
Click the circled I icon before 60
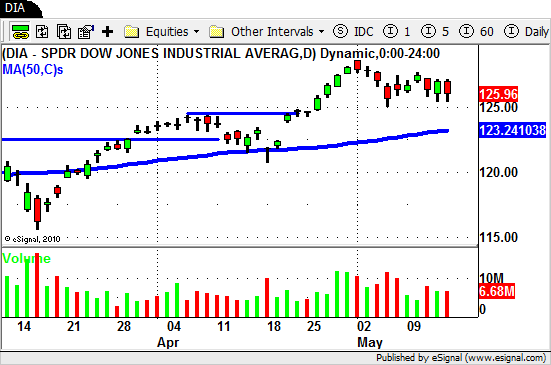click(x=466, y=31)
